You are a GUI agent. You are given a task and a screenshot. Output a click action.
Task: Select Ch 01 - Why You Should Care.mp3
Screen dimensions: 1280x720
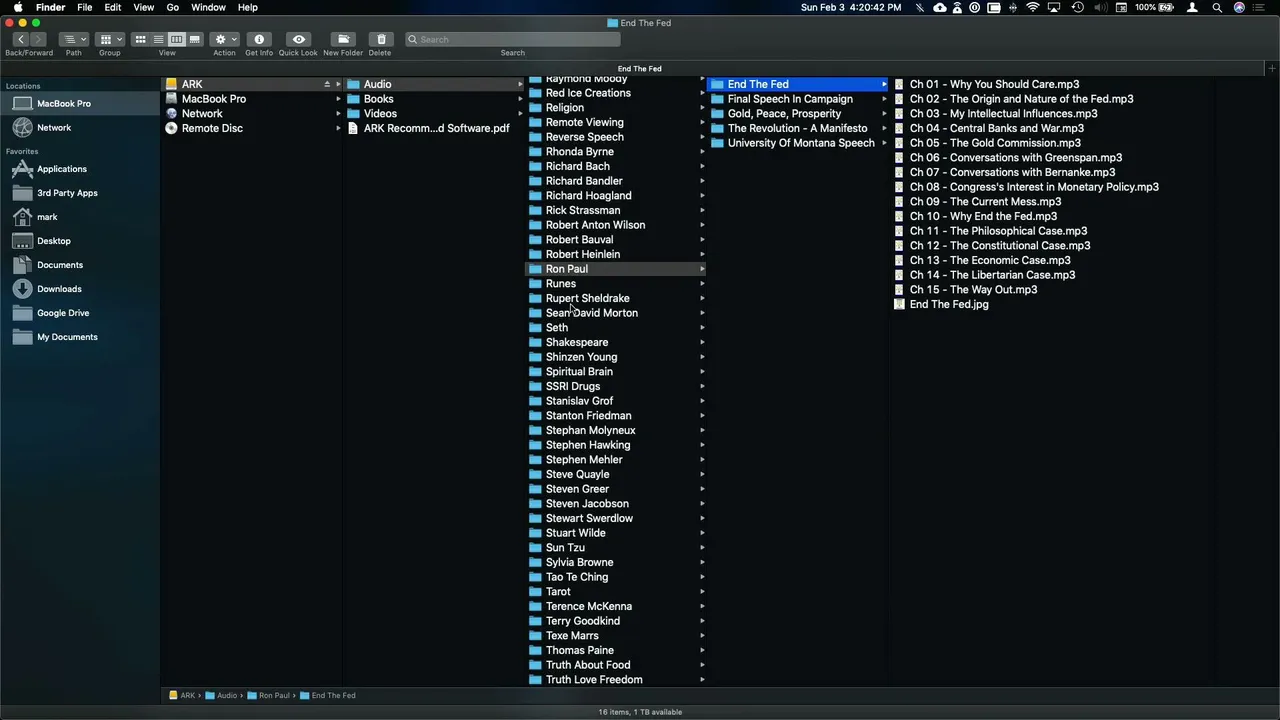coord(994,84)
